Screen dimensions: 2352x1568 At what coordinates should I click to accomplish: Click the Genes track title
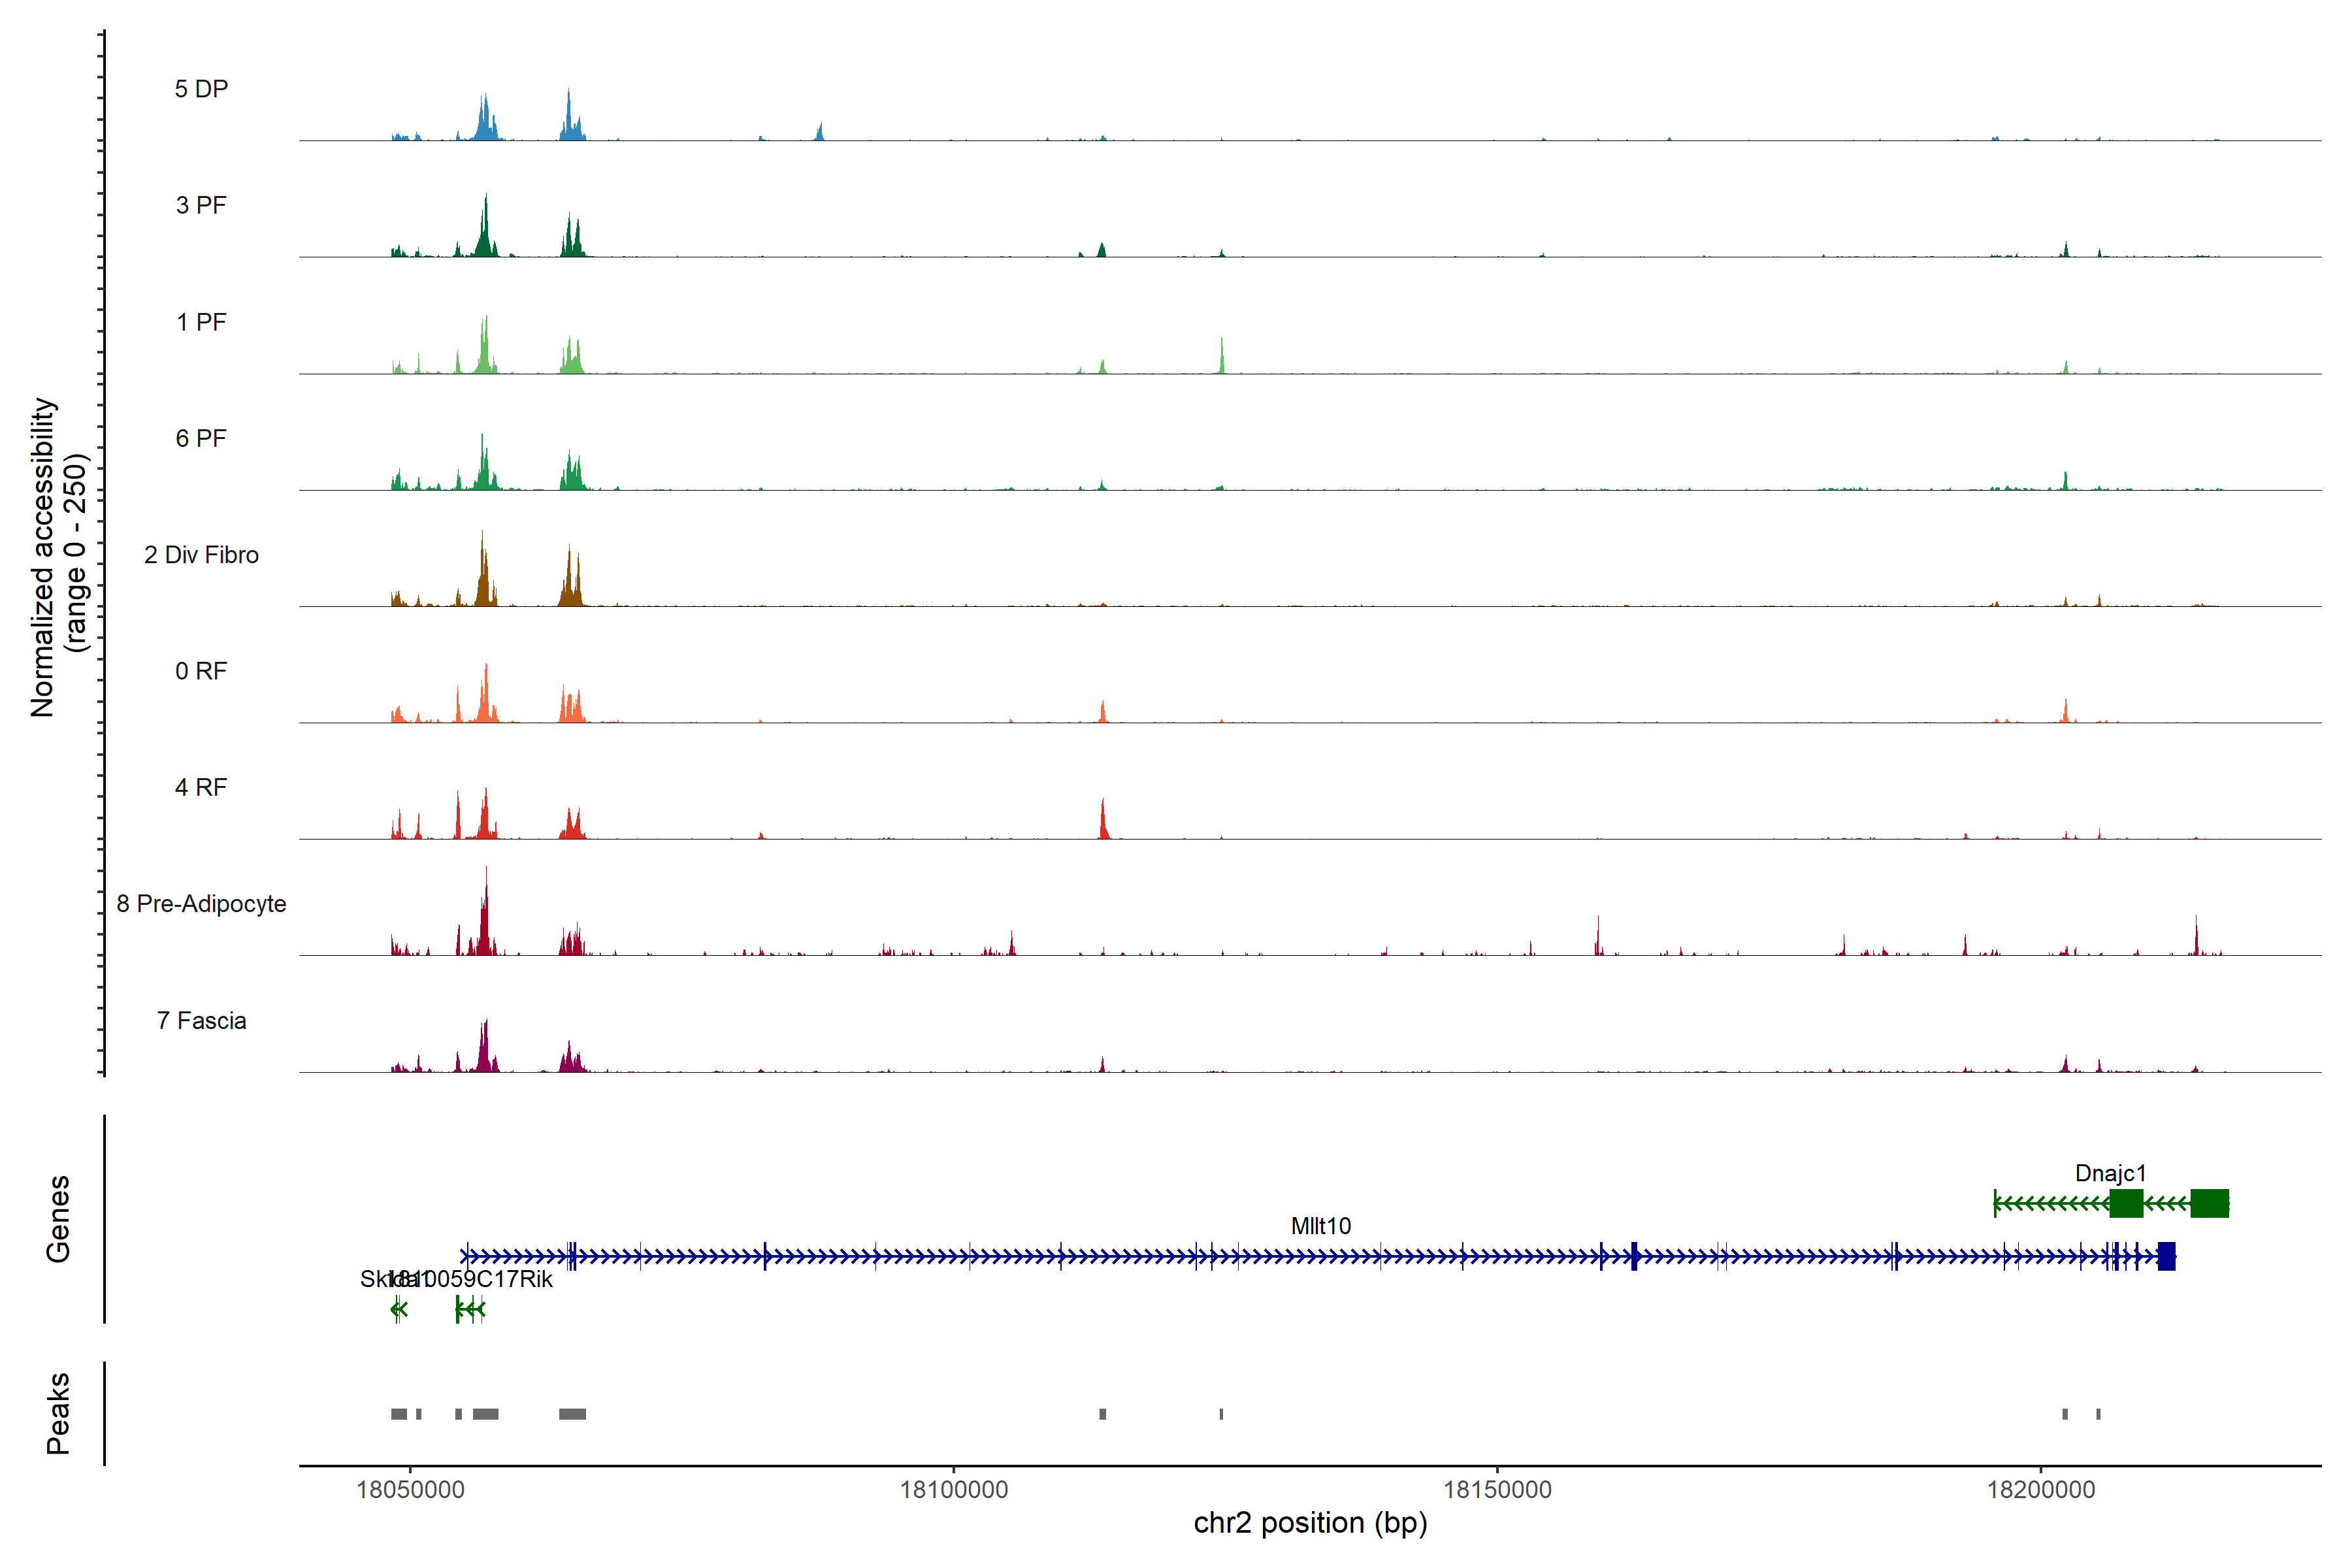tap(58, 1218)
